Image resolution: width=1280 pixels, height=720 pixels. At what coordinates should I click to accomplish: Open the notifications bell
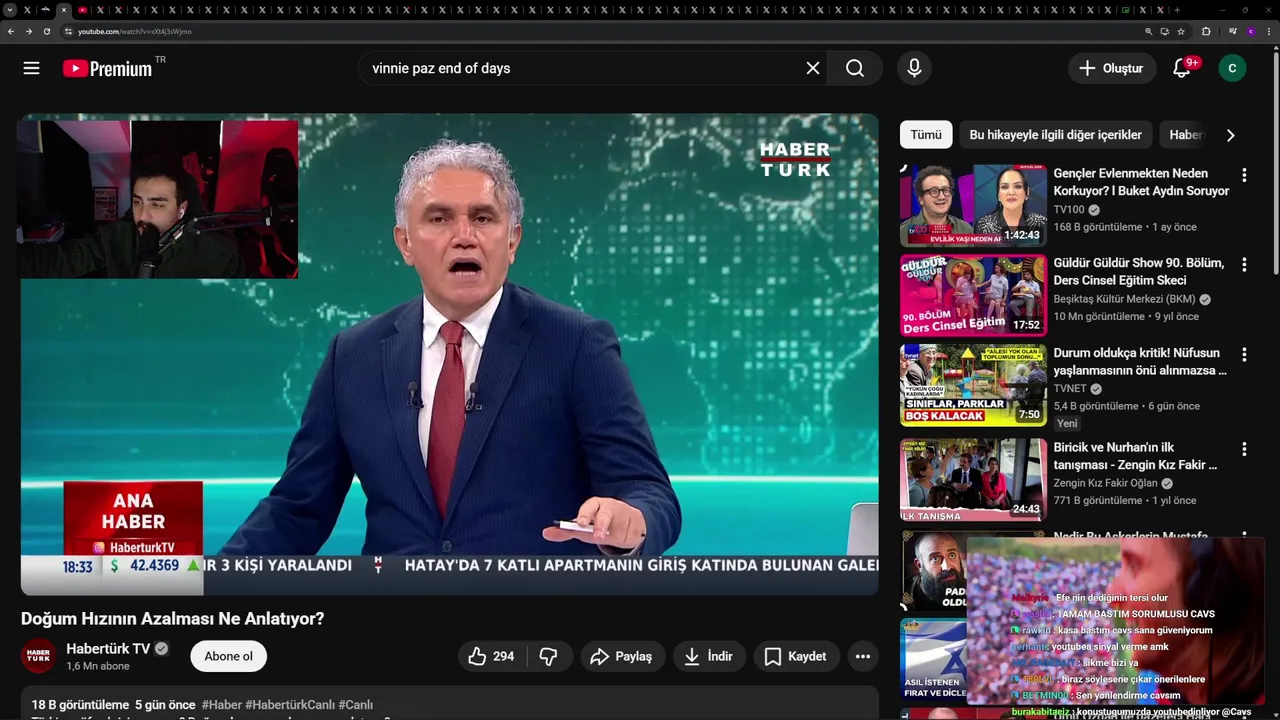coord(1182,68)
